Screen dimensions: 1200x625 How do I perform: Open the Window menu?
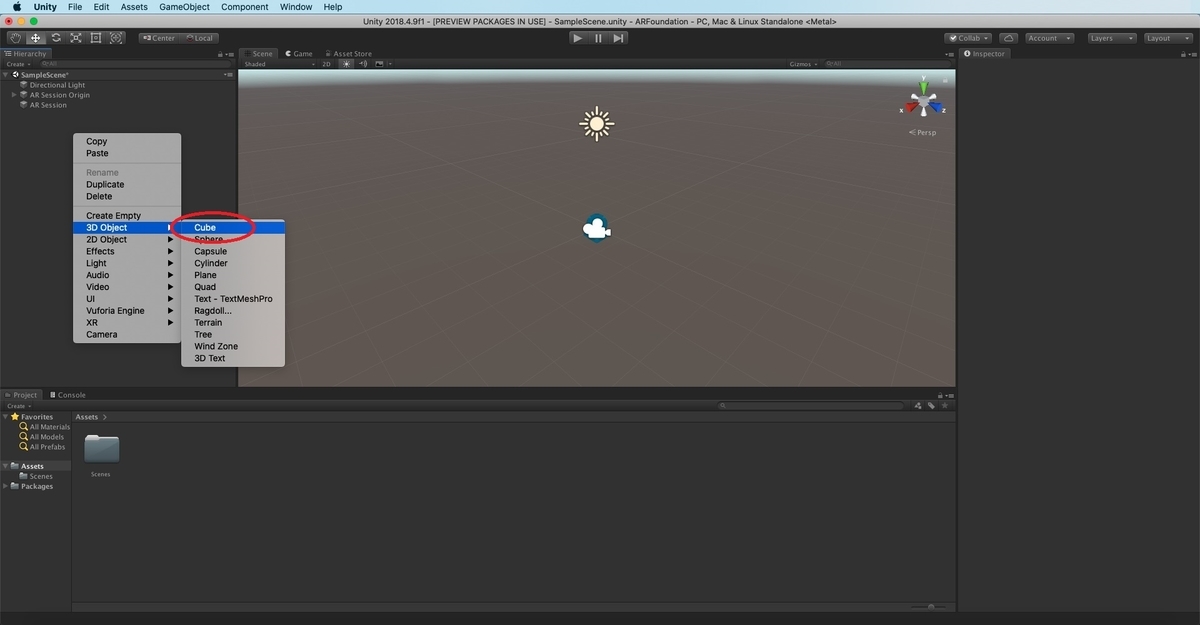tap(296, 7)
